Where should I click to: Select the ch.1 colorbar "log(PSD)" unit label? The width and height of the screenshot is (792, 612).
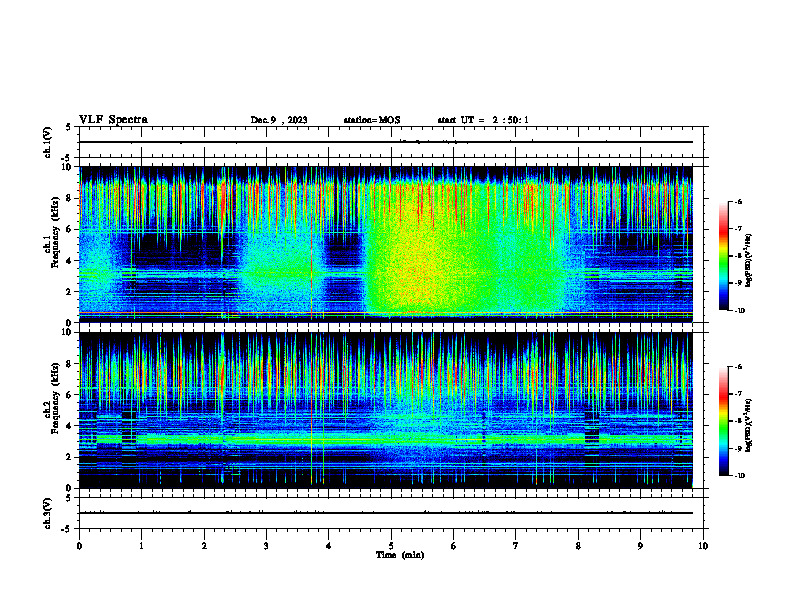[x=748, y=260]
